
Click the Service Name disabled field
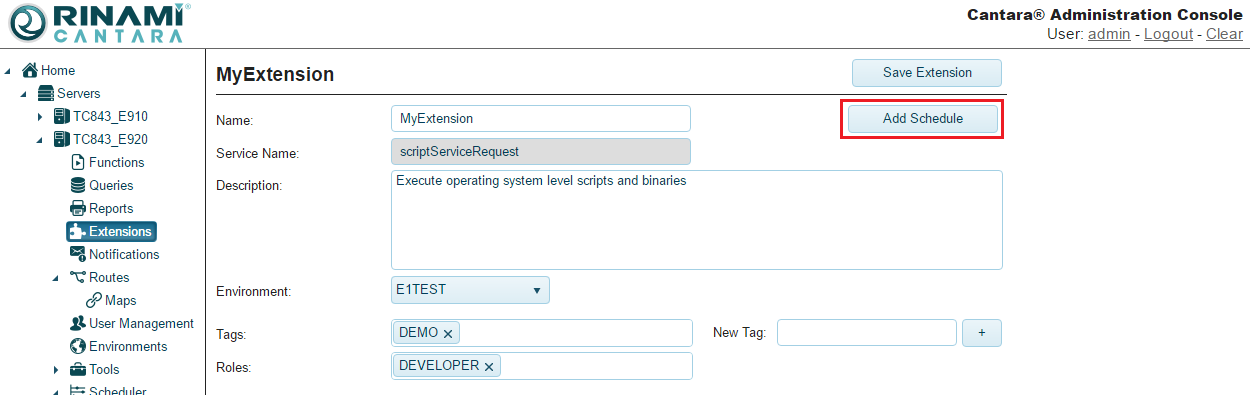pyautogui.click(x=541, y=152)
